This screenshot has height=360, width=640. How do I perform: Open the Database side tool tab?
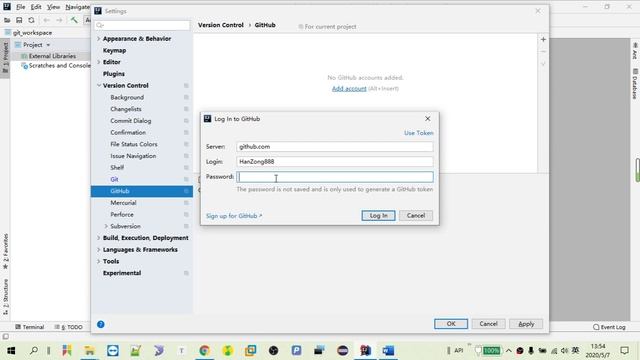pos(635,84)
